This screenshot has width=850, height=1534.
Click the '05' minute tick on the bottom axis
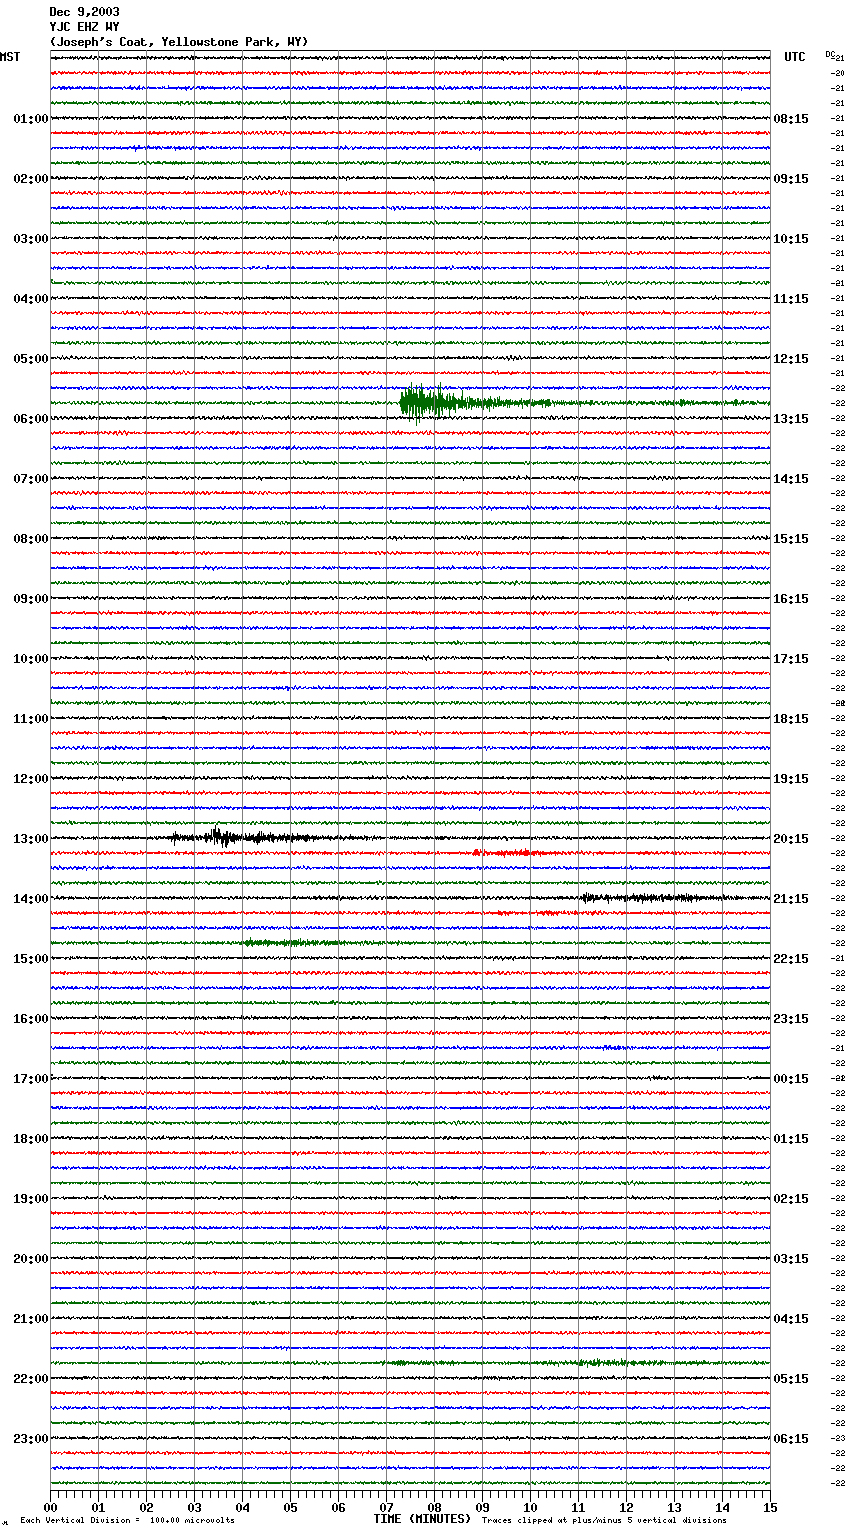290,1507
